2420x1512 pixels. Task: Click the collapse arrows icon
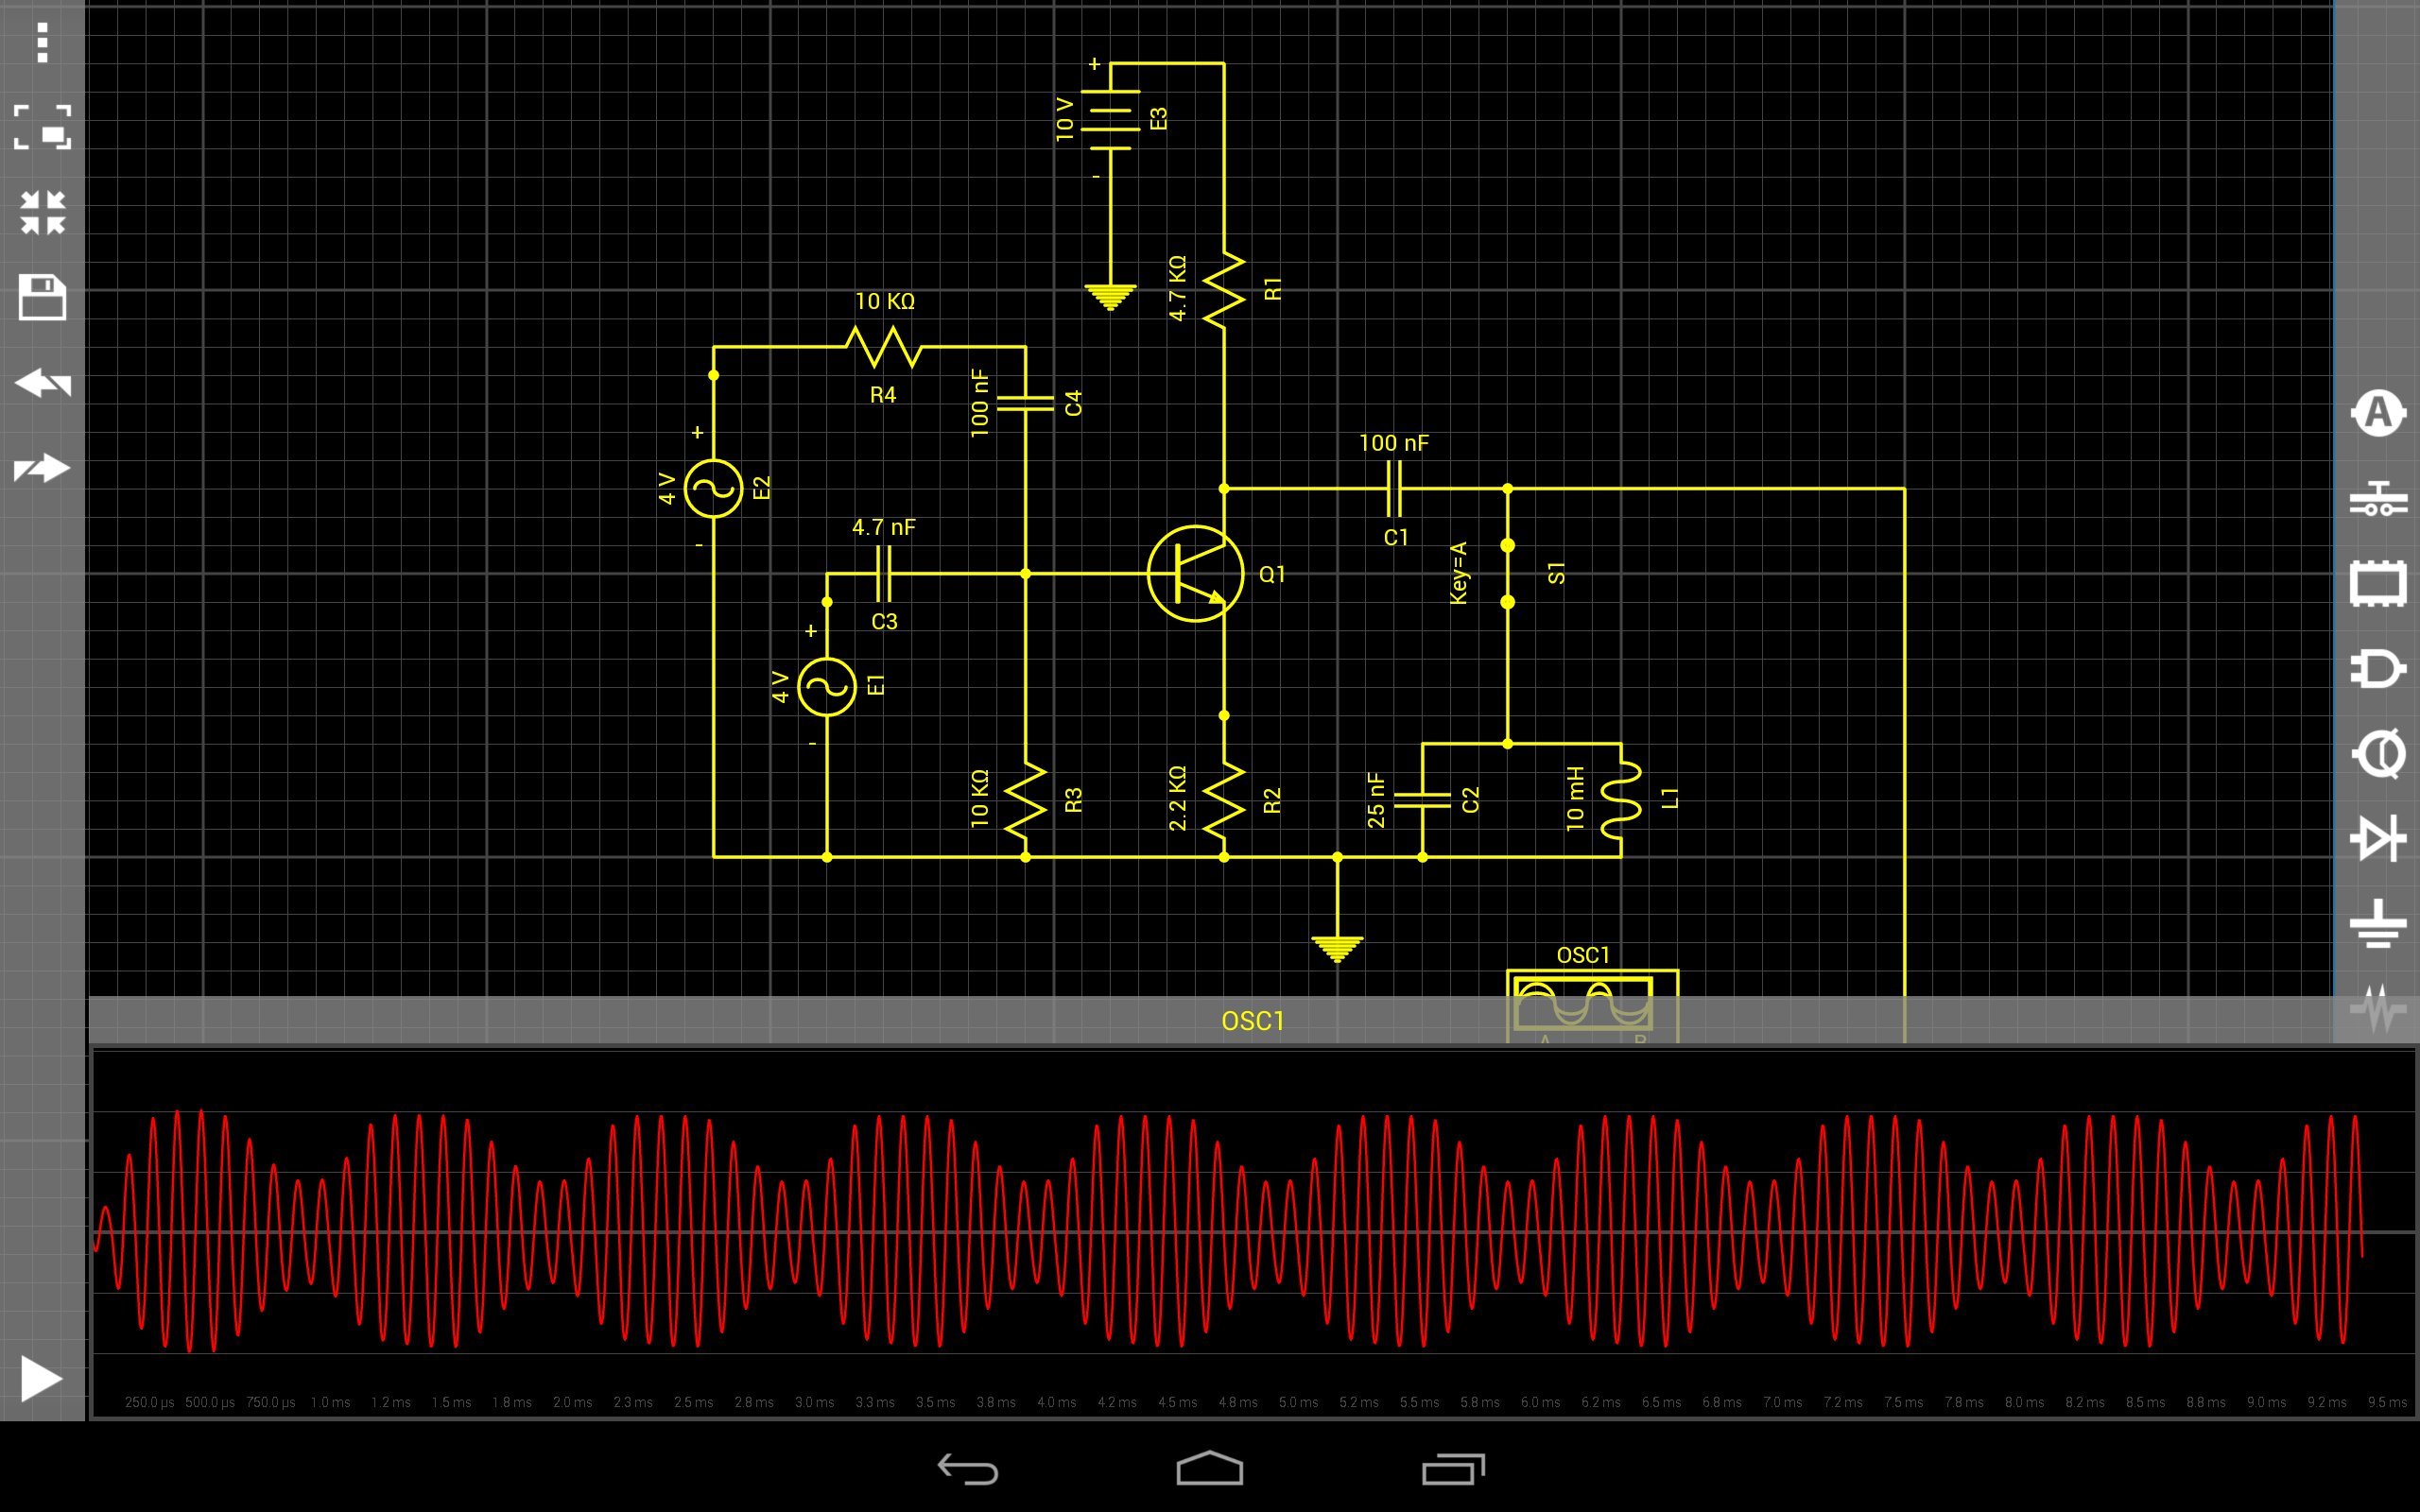coord(42,213)
